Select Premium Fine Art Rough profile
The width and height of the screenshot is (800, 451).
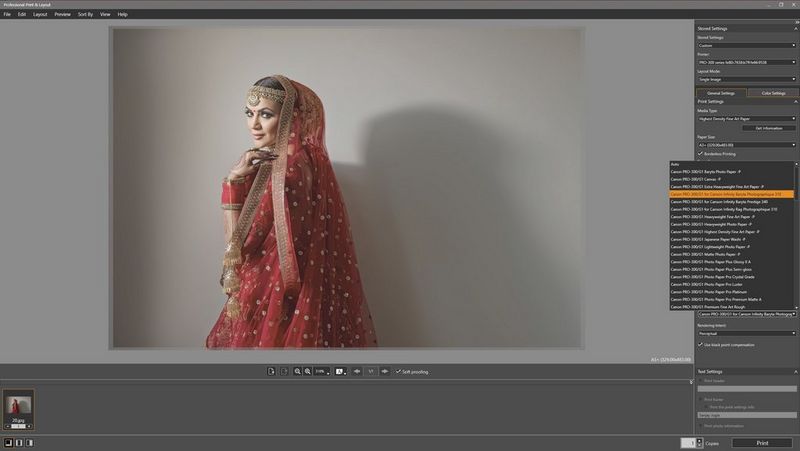[732, 307]
